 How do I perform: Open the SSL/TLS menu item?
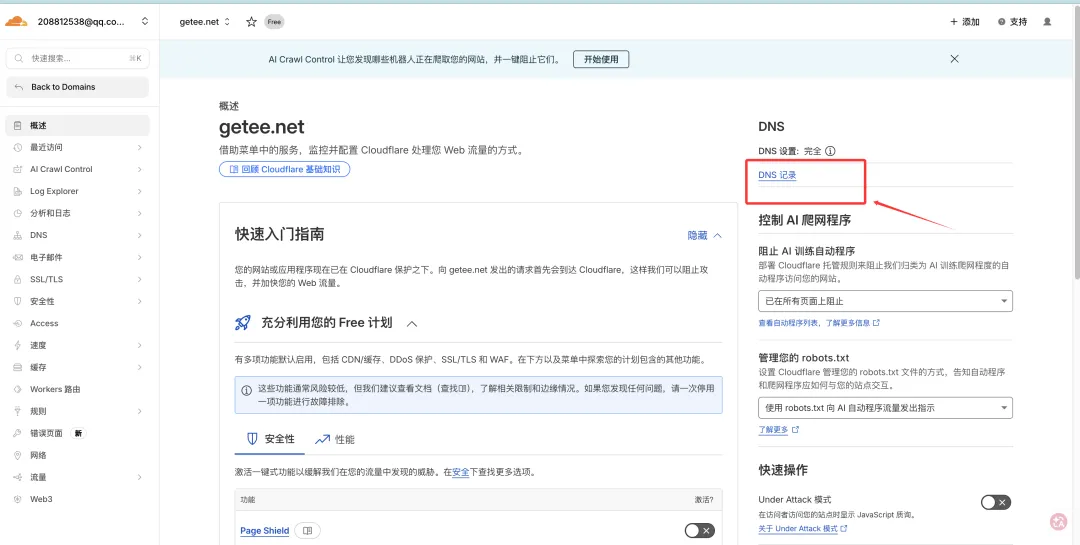77,280
